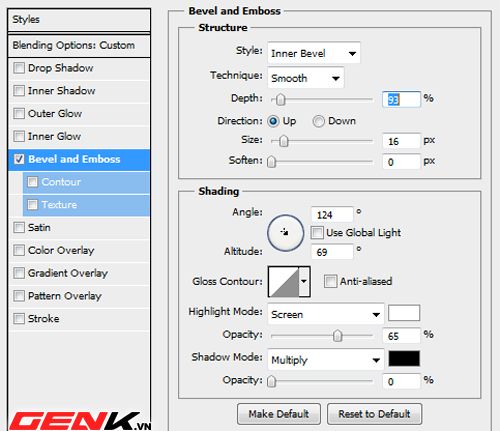
Task: Click the Make Default button
Action: pos(279,414)
